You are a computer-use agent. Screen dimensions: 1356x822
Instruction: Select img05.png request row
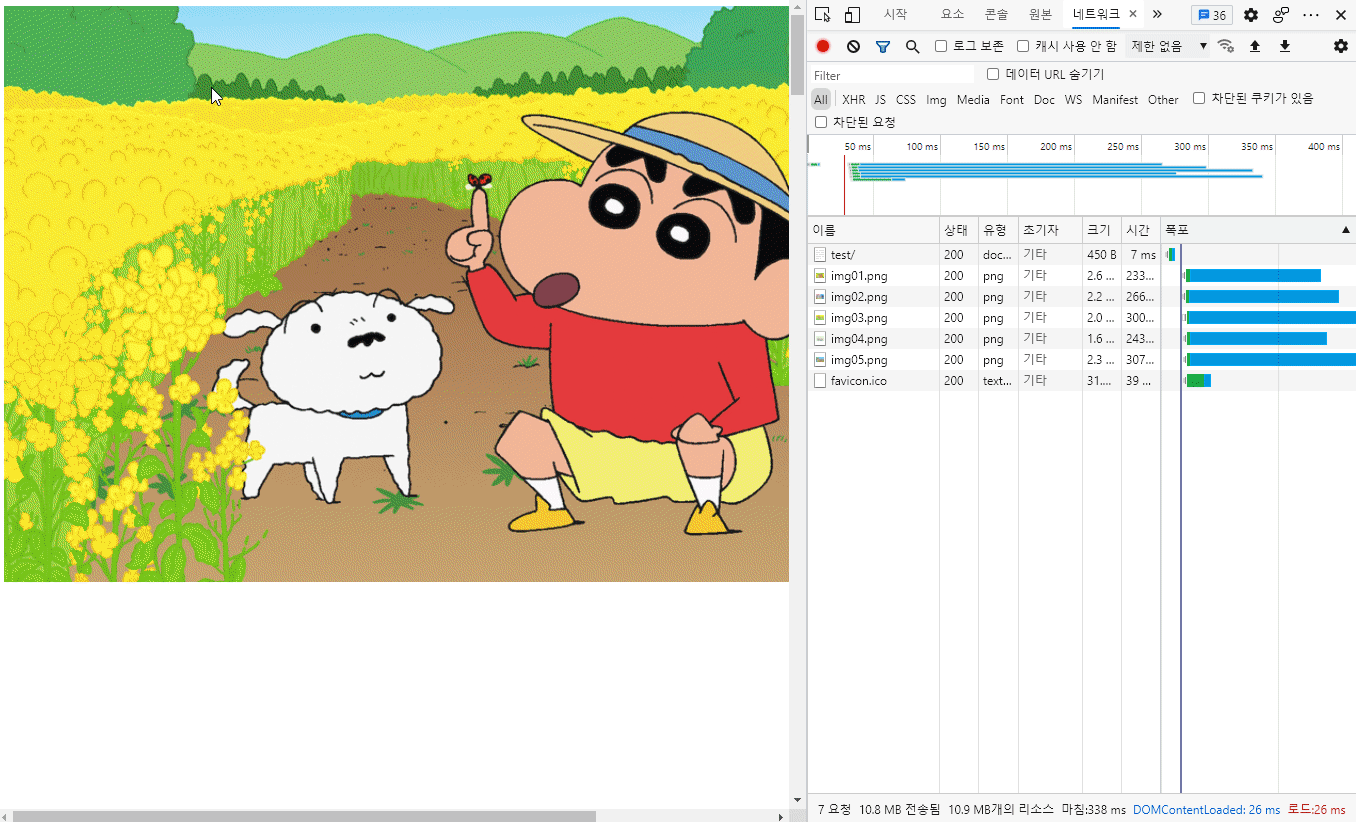(1082, 360)
